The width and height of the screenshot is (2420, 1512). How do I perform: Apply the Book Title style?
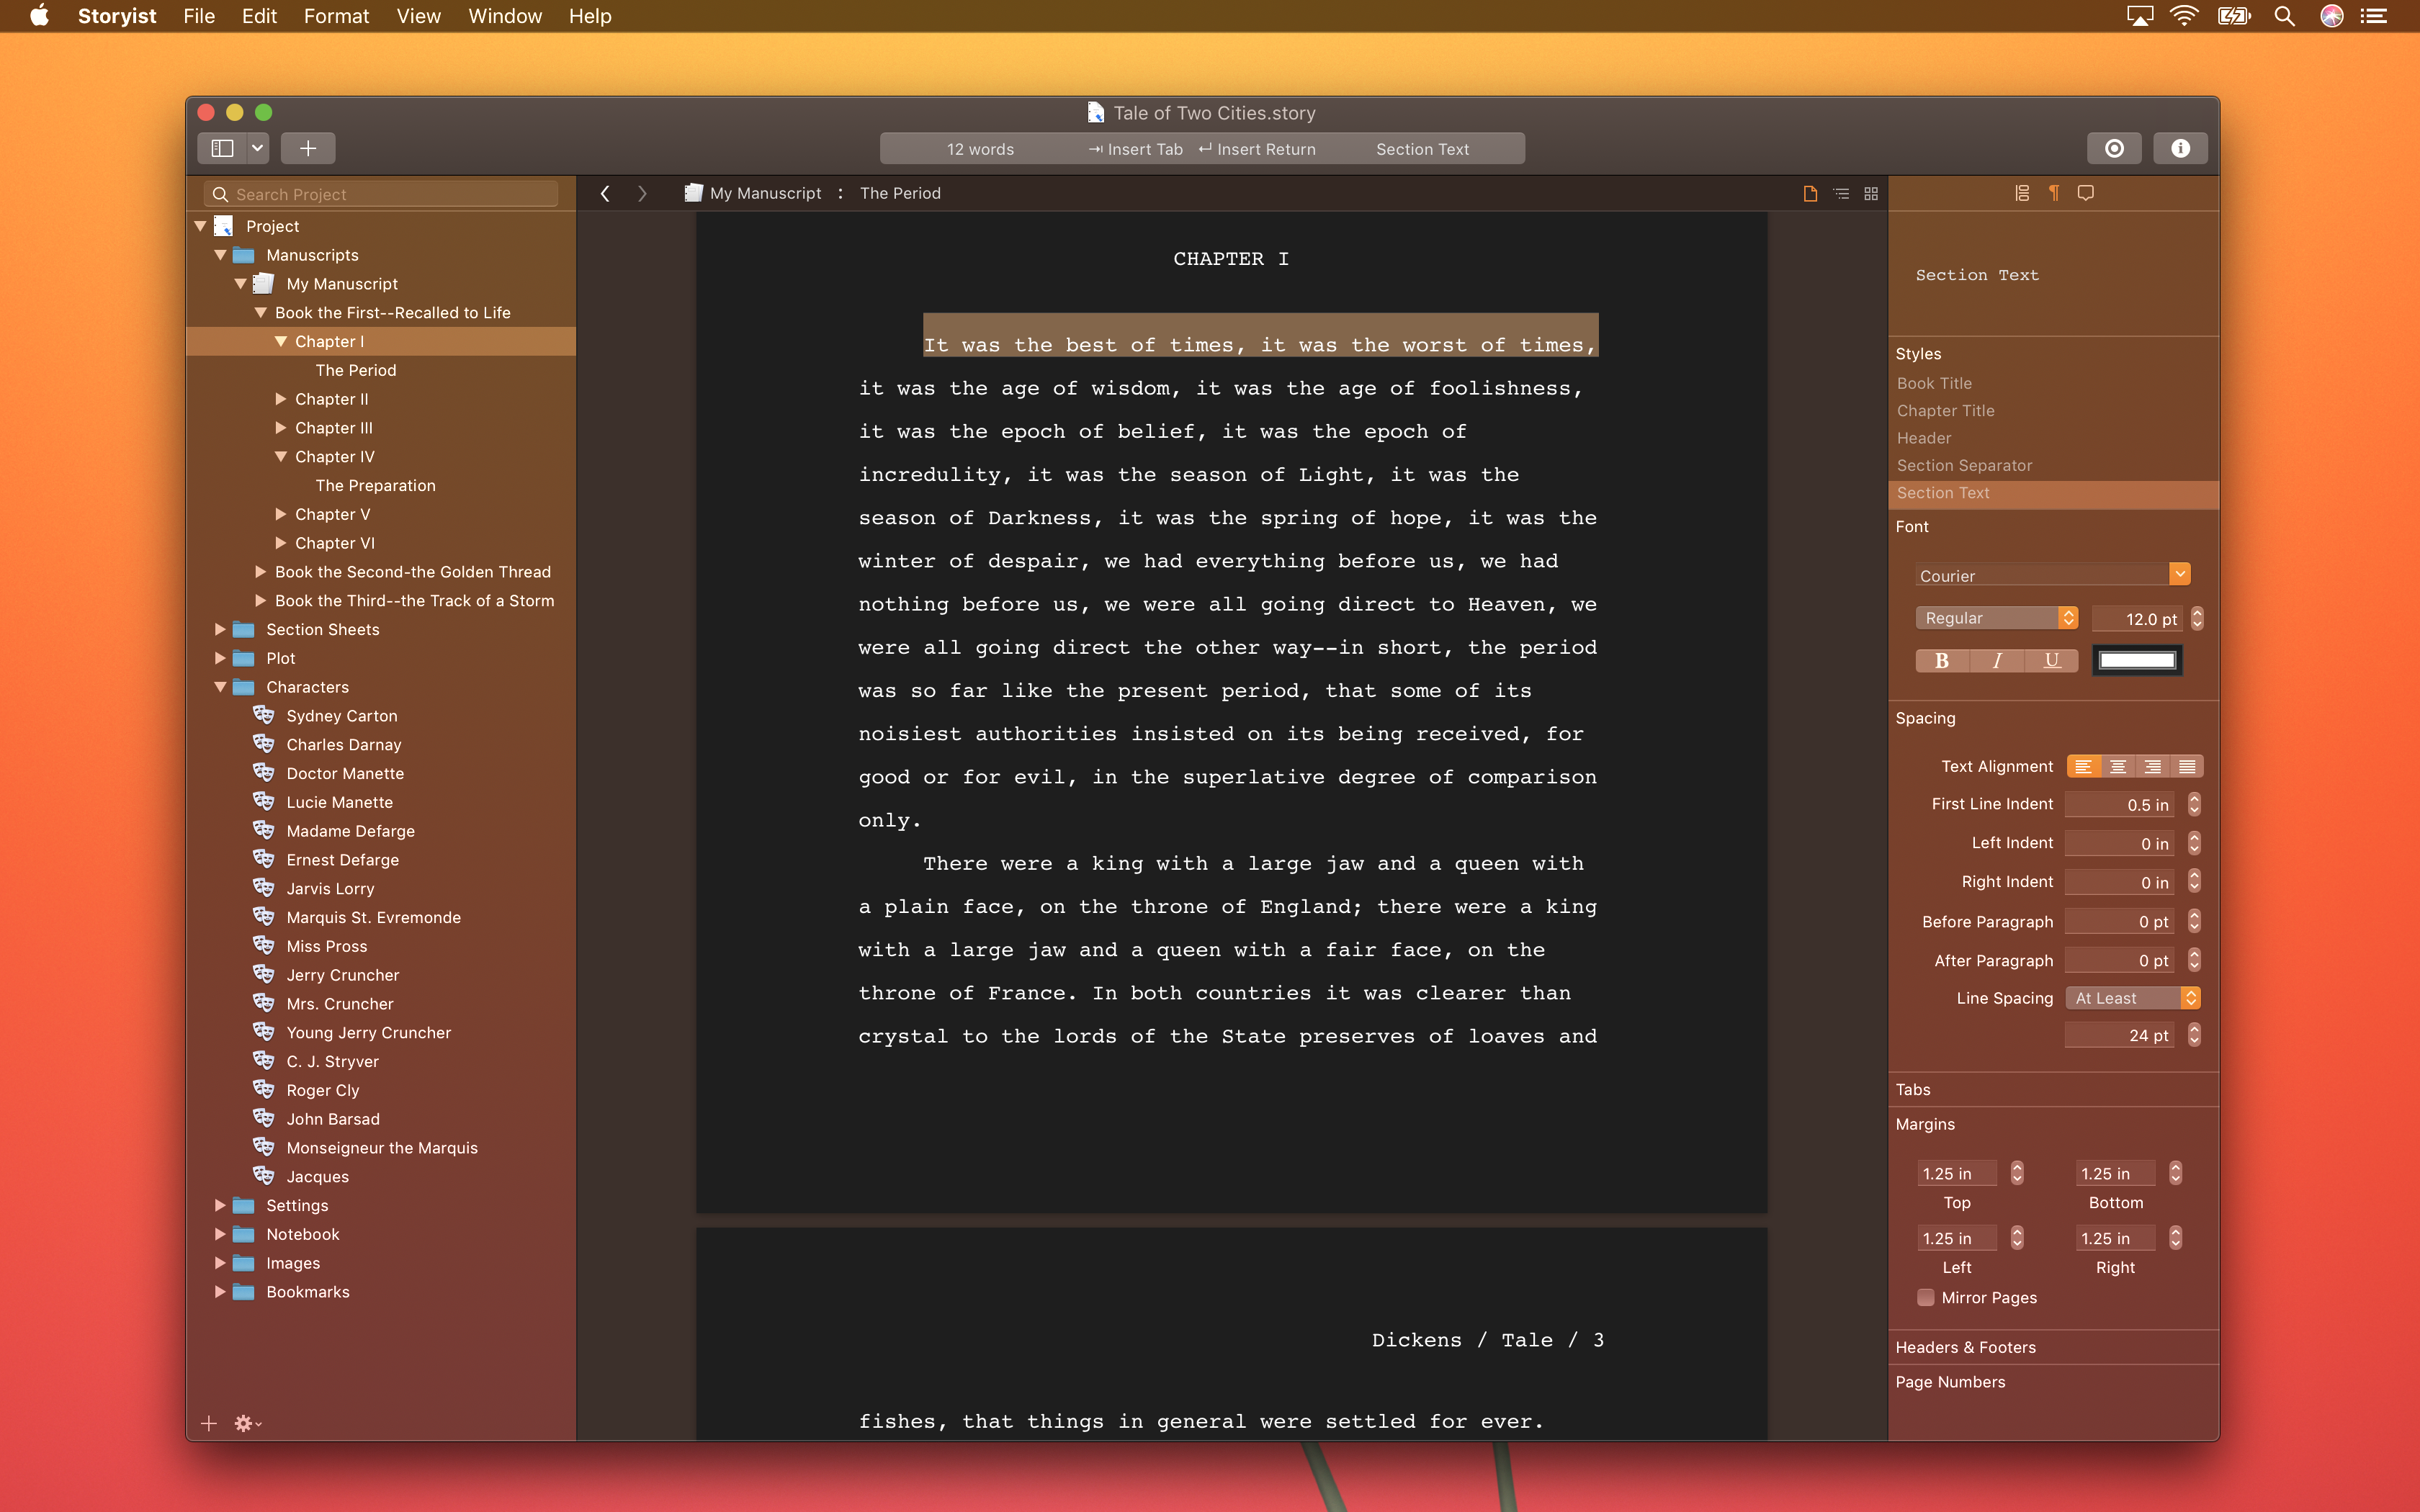tap(1934, 383)
